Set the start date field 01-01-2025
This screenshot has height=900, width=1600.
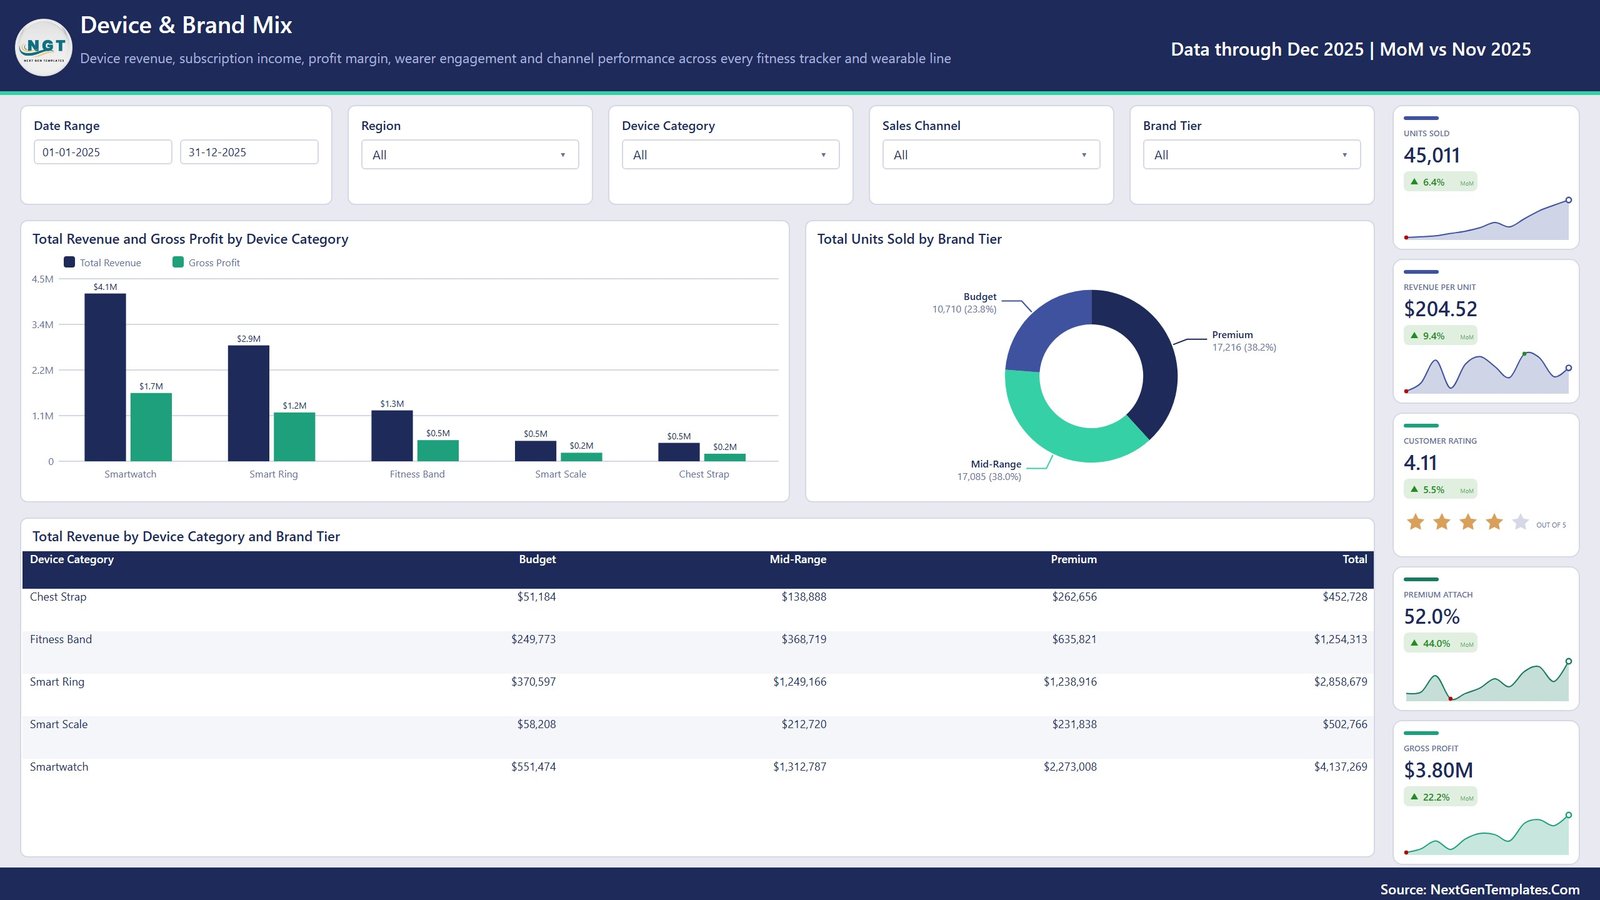pyautogui.click(x=103, y=152)
